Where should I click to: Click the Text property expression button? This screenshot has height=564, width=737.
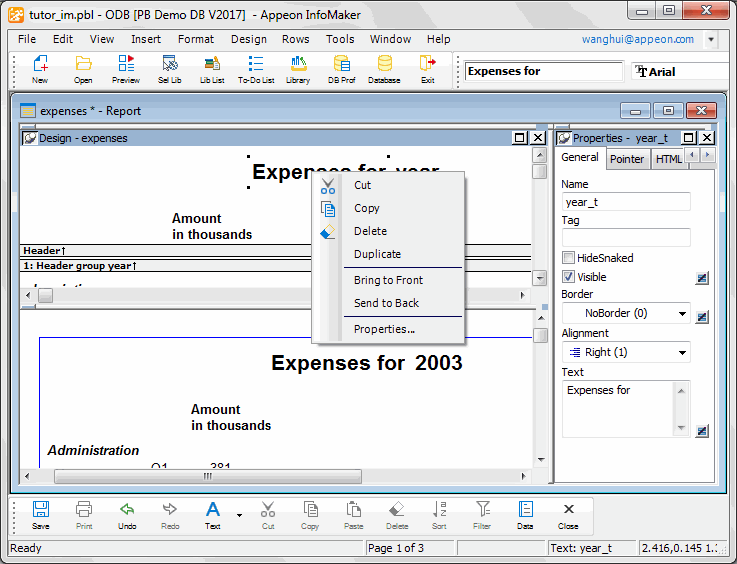tap(702, 431)
